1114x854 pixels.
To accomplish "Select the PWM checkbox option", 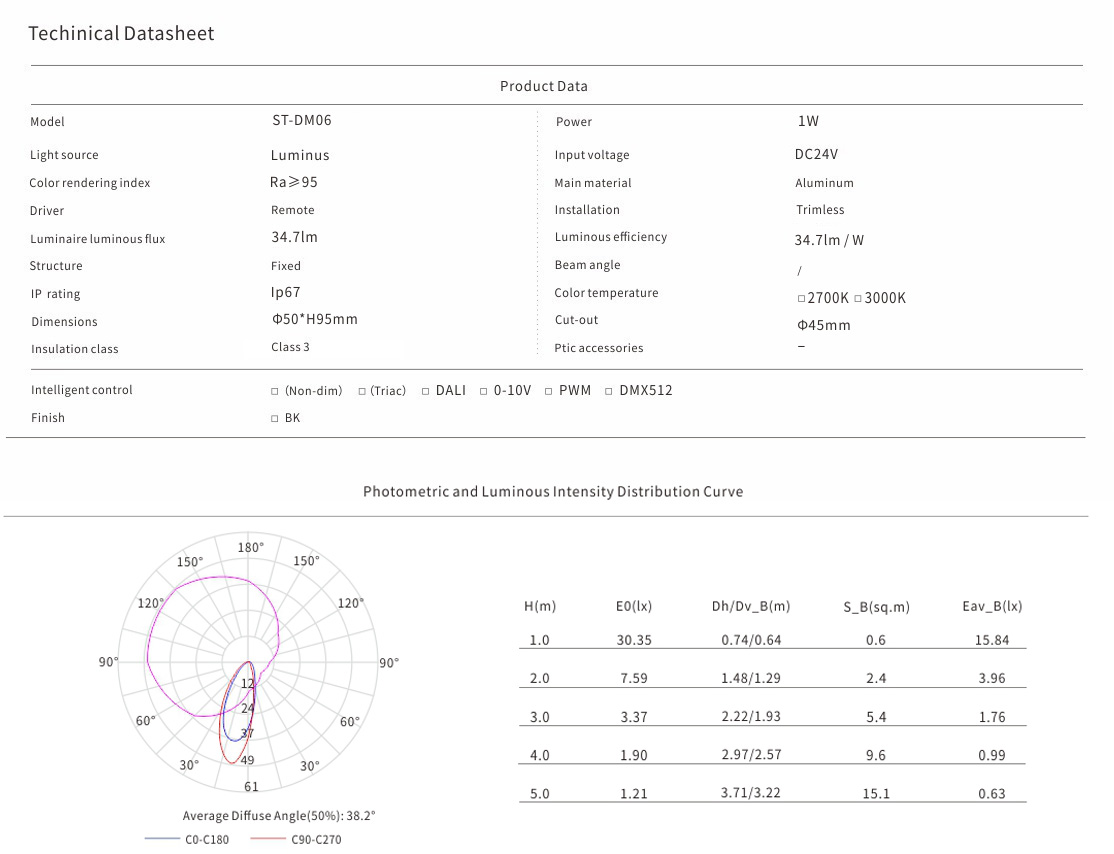I will click(549, 391).
